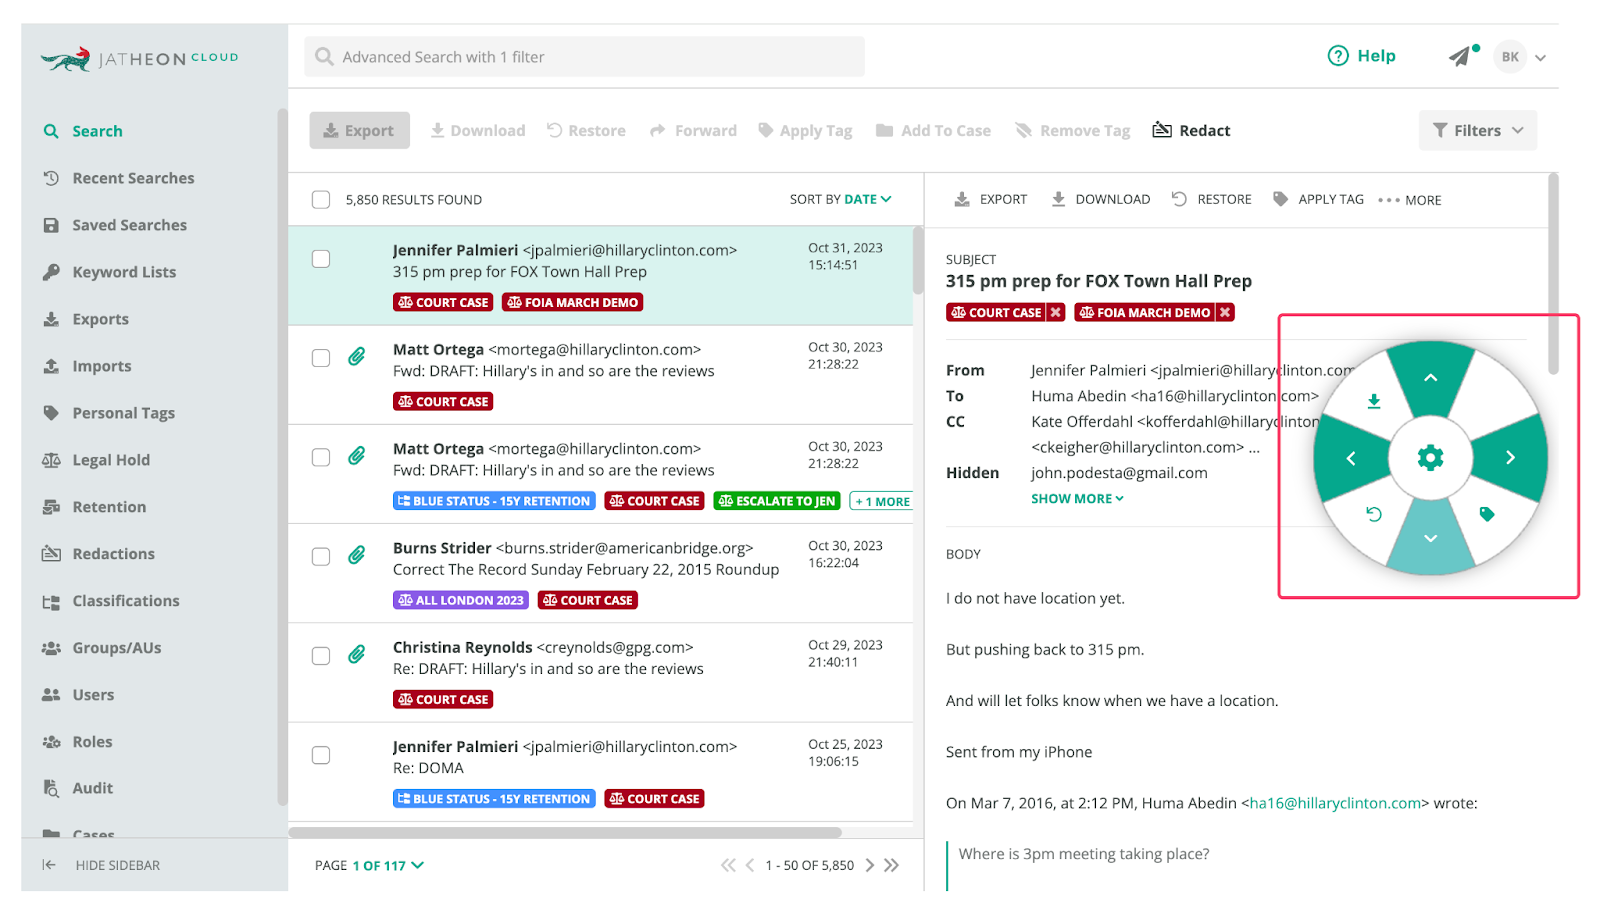Screen dimensions: 1600x913
Task: Click the left arrow in the radial menu
Action: [1351, 458]
